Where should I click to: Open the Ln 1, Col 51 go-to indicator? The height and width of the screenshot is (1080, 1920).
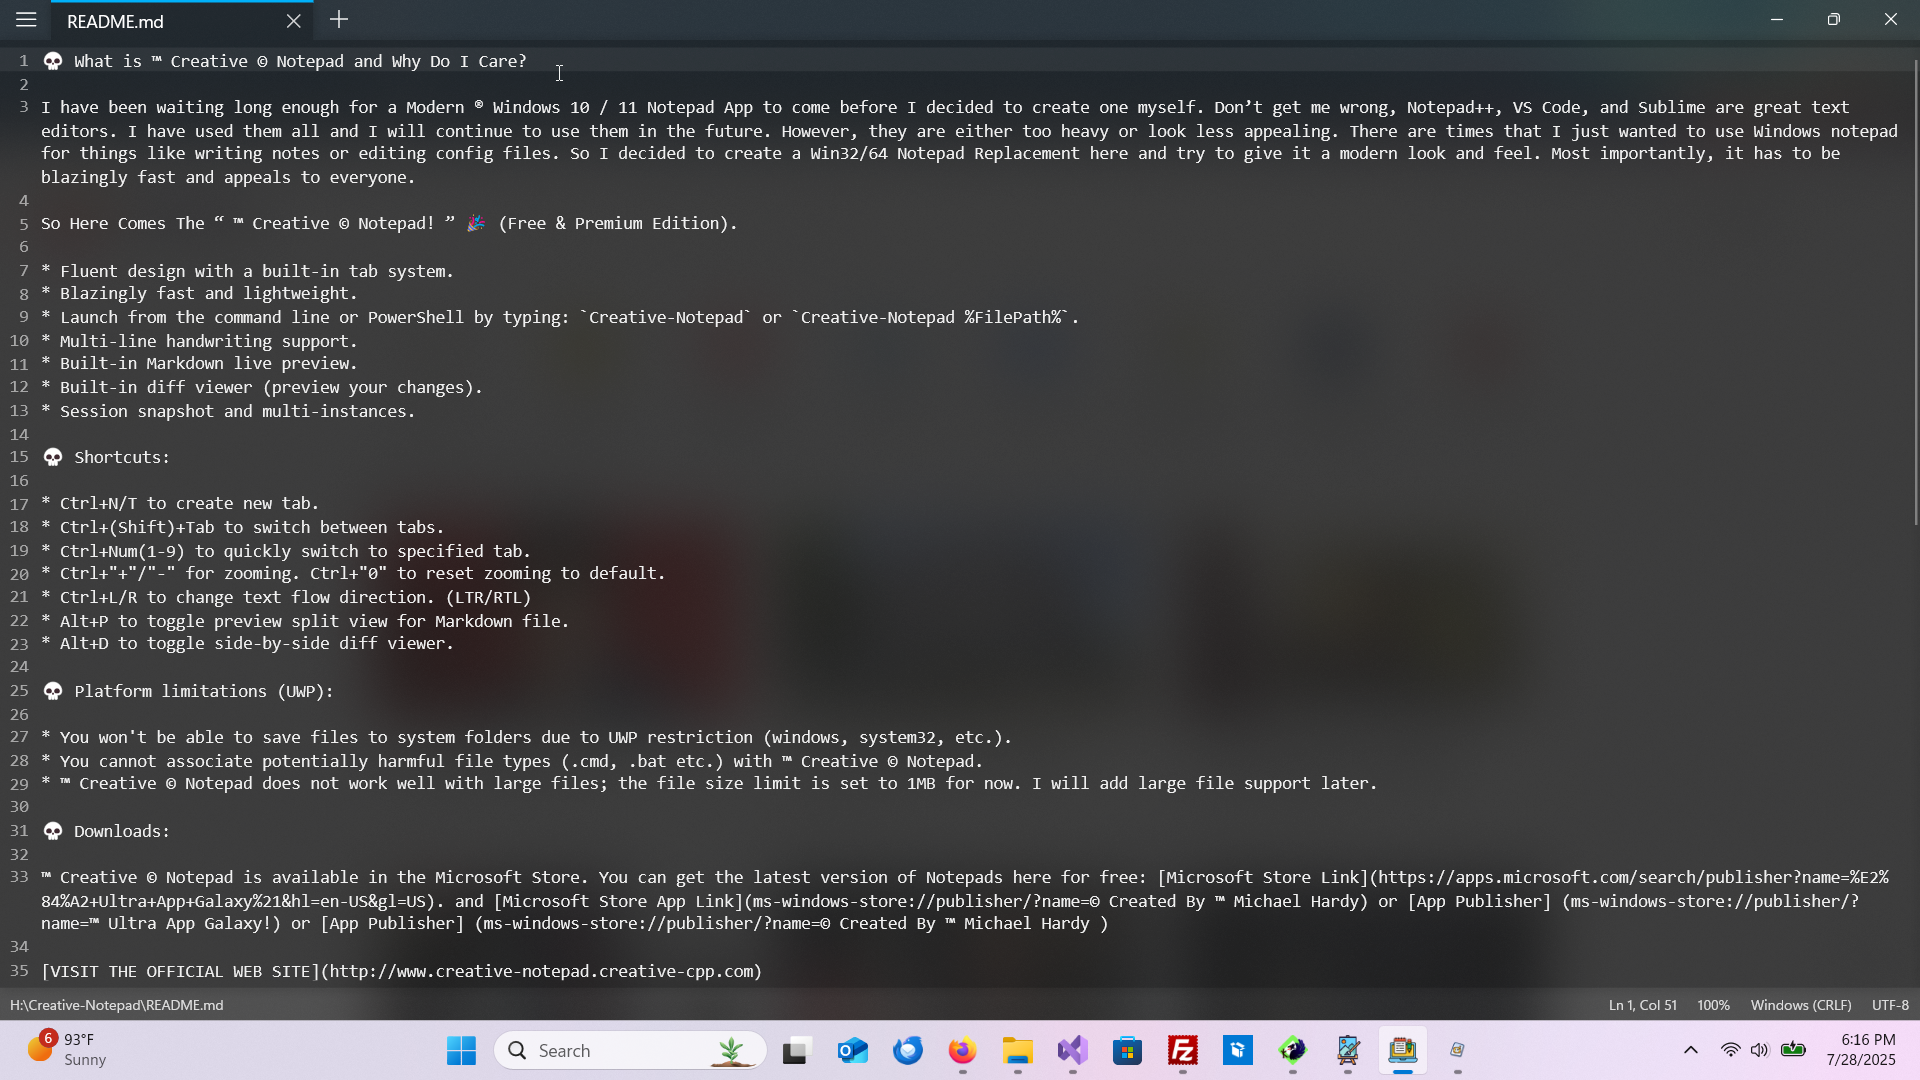[1642, 1005]
